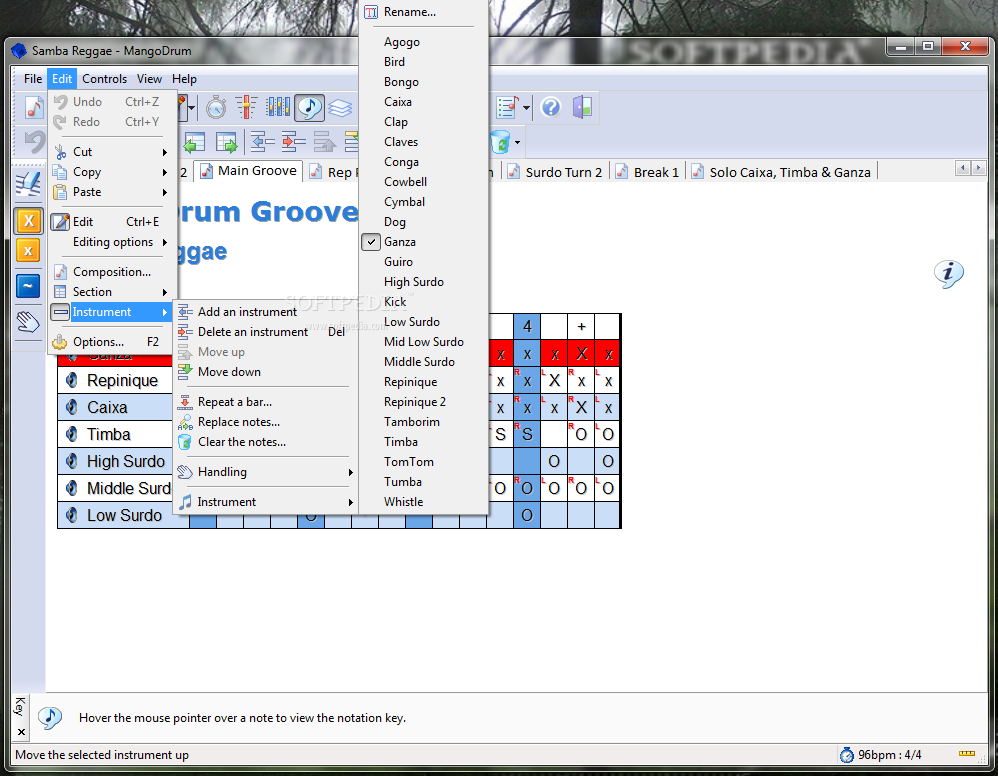This screenshot has width=998, height=776.
Task: Click the delete instrument toolbar icon
Action: point(293,142)
